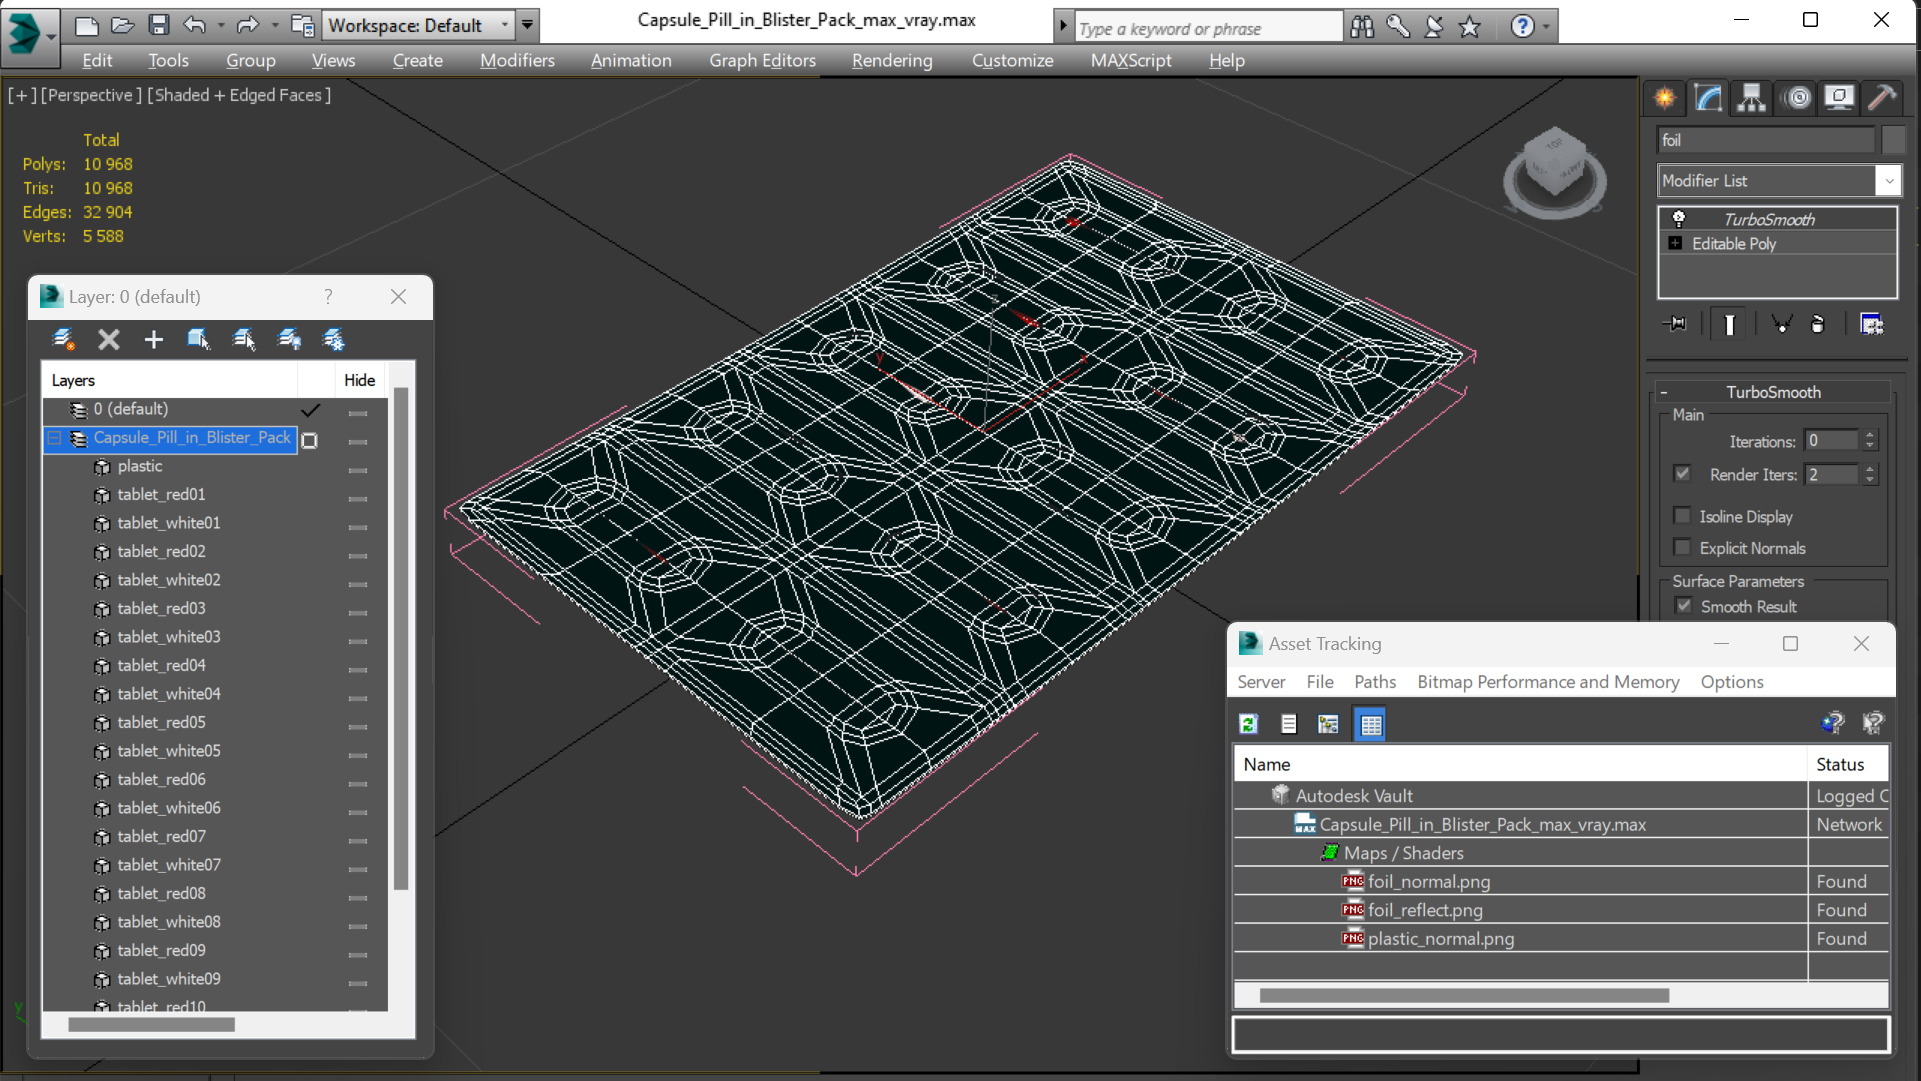The width and height of the screenshot is (1921, 1081).
Task: Redo the last action
Action: pos(247,25)
